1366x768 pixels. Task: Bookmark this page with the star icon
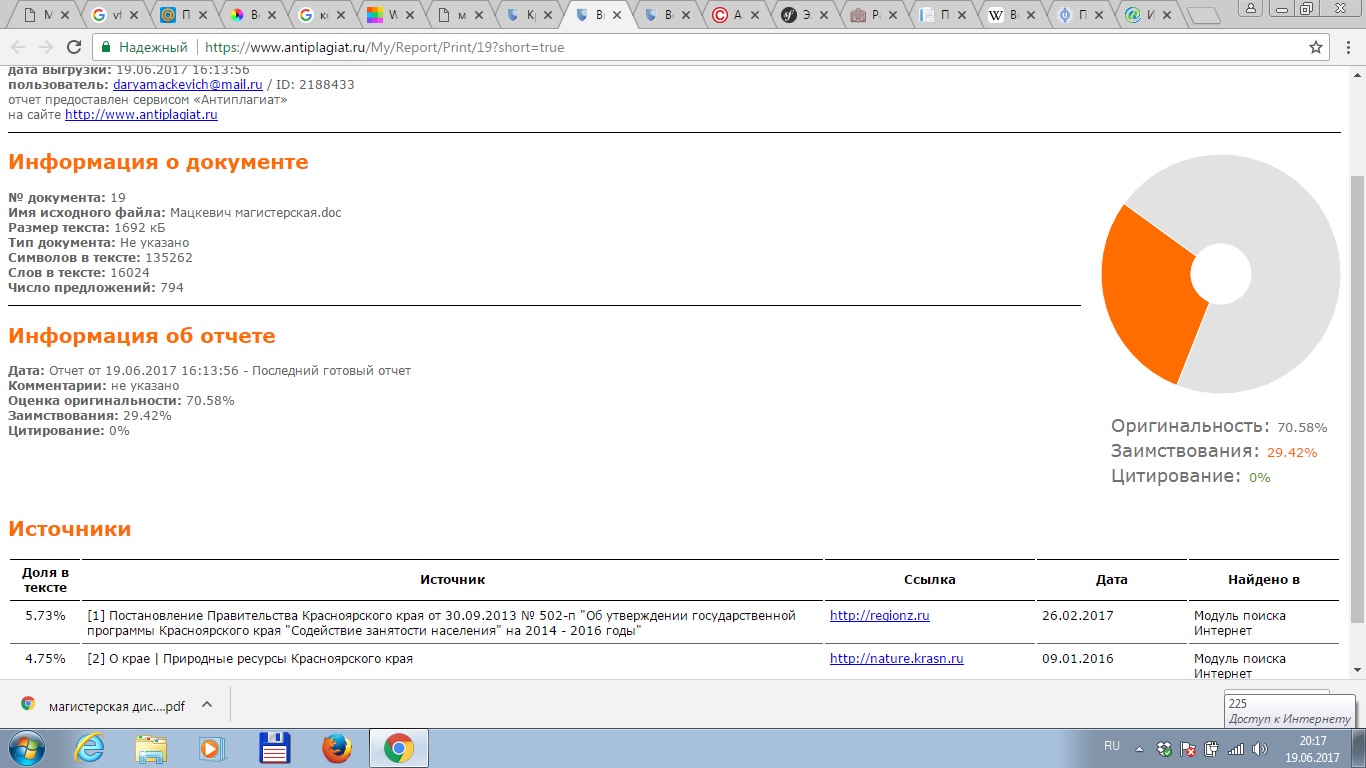click(1316, 47)
